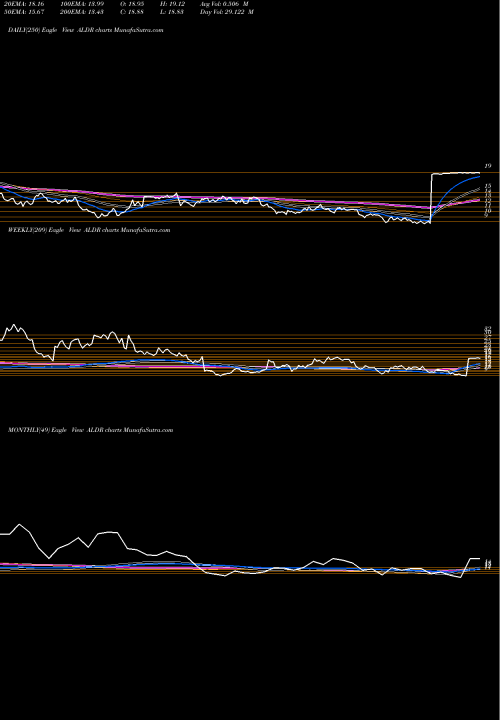Click the low price L: value
500x720 pixels.
point(174,12)
